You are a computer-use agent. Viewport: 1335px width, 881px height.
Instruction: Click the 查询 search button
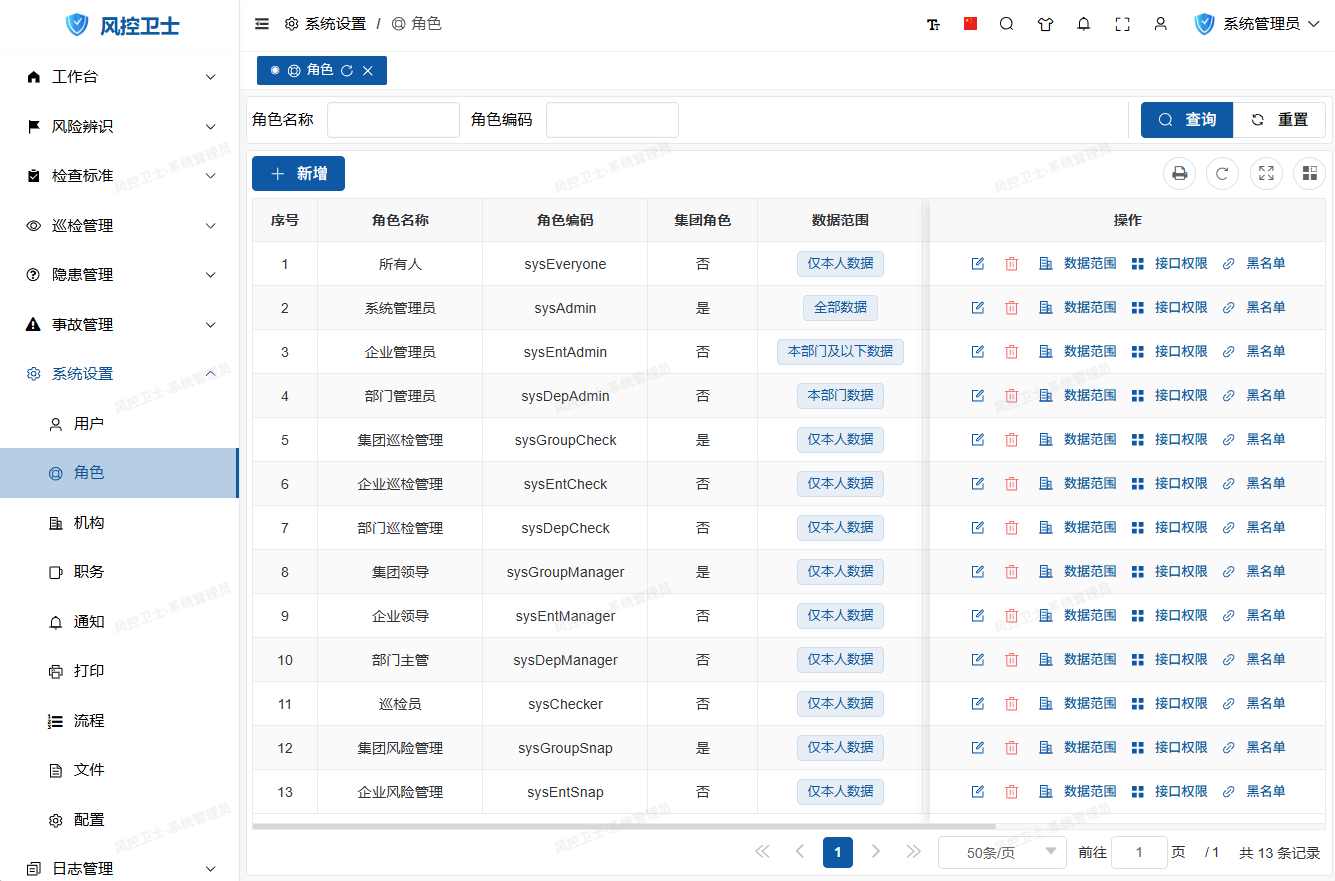1187,120
